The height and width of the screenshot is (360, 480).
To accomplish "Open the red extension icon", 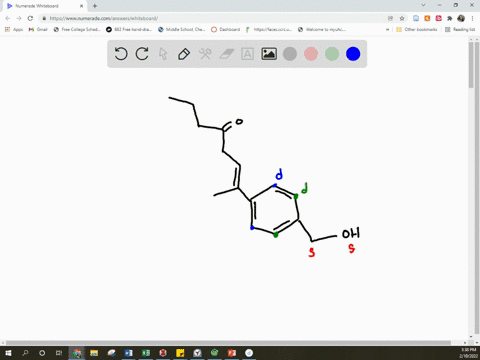I will (x=438, y=18).
